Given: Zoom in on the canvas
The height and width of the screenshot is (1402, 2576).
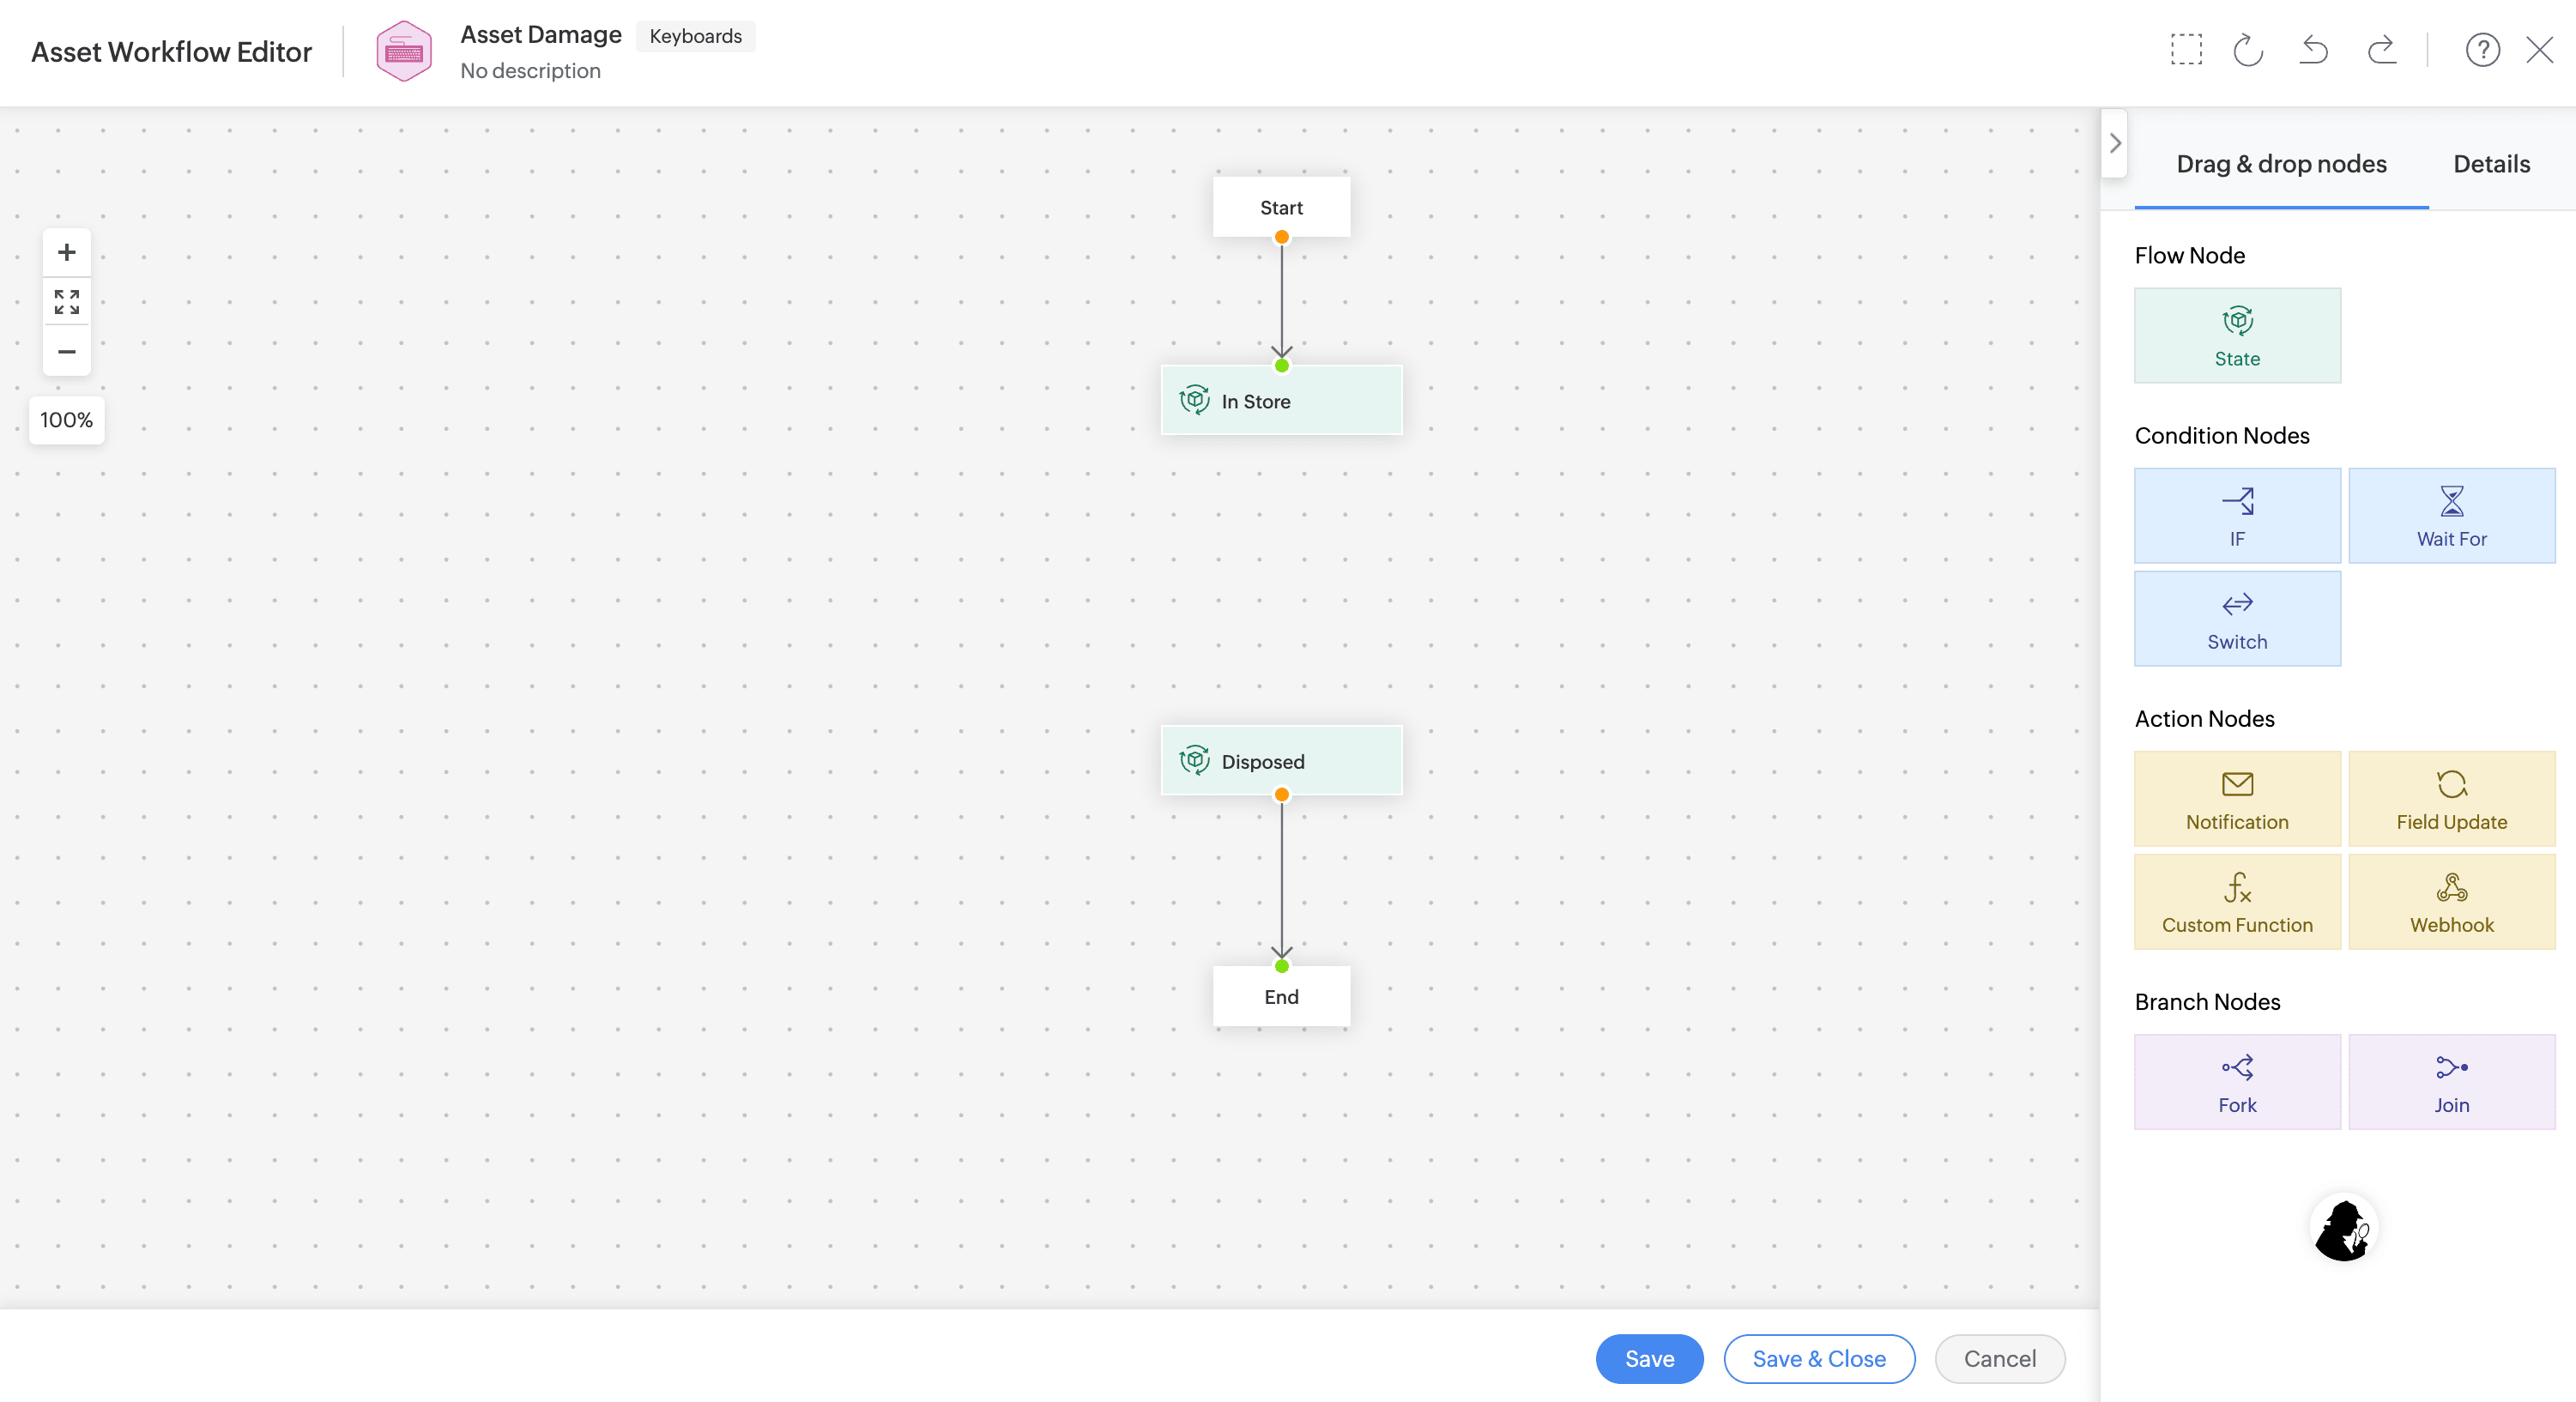Looking at the screenshot, I should pyautogui.click(x=66, y=252).
